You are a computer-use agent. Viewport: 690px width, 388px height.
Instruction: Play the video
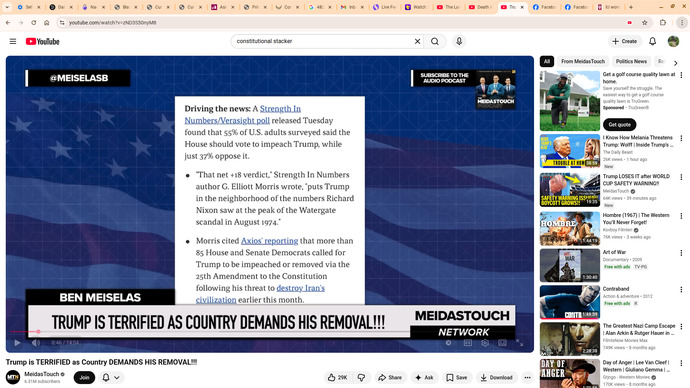pos(17,343)
